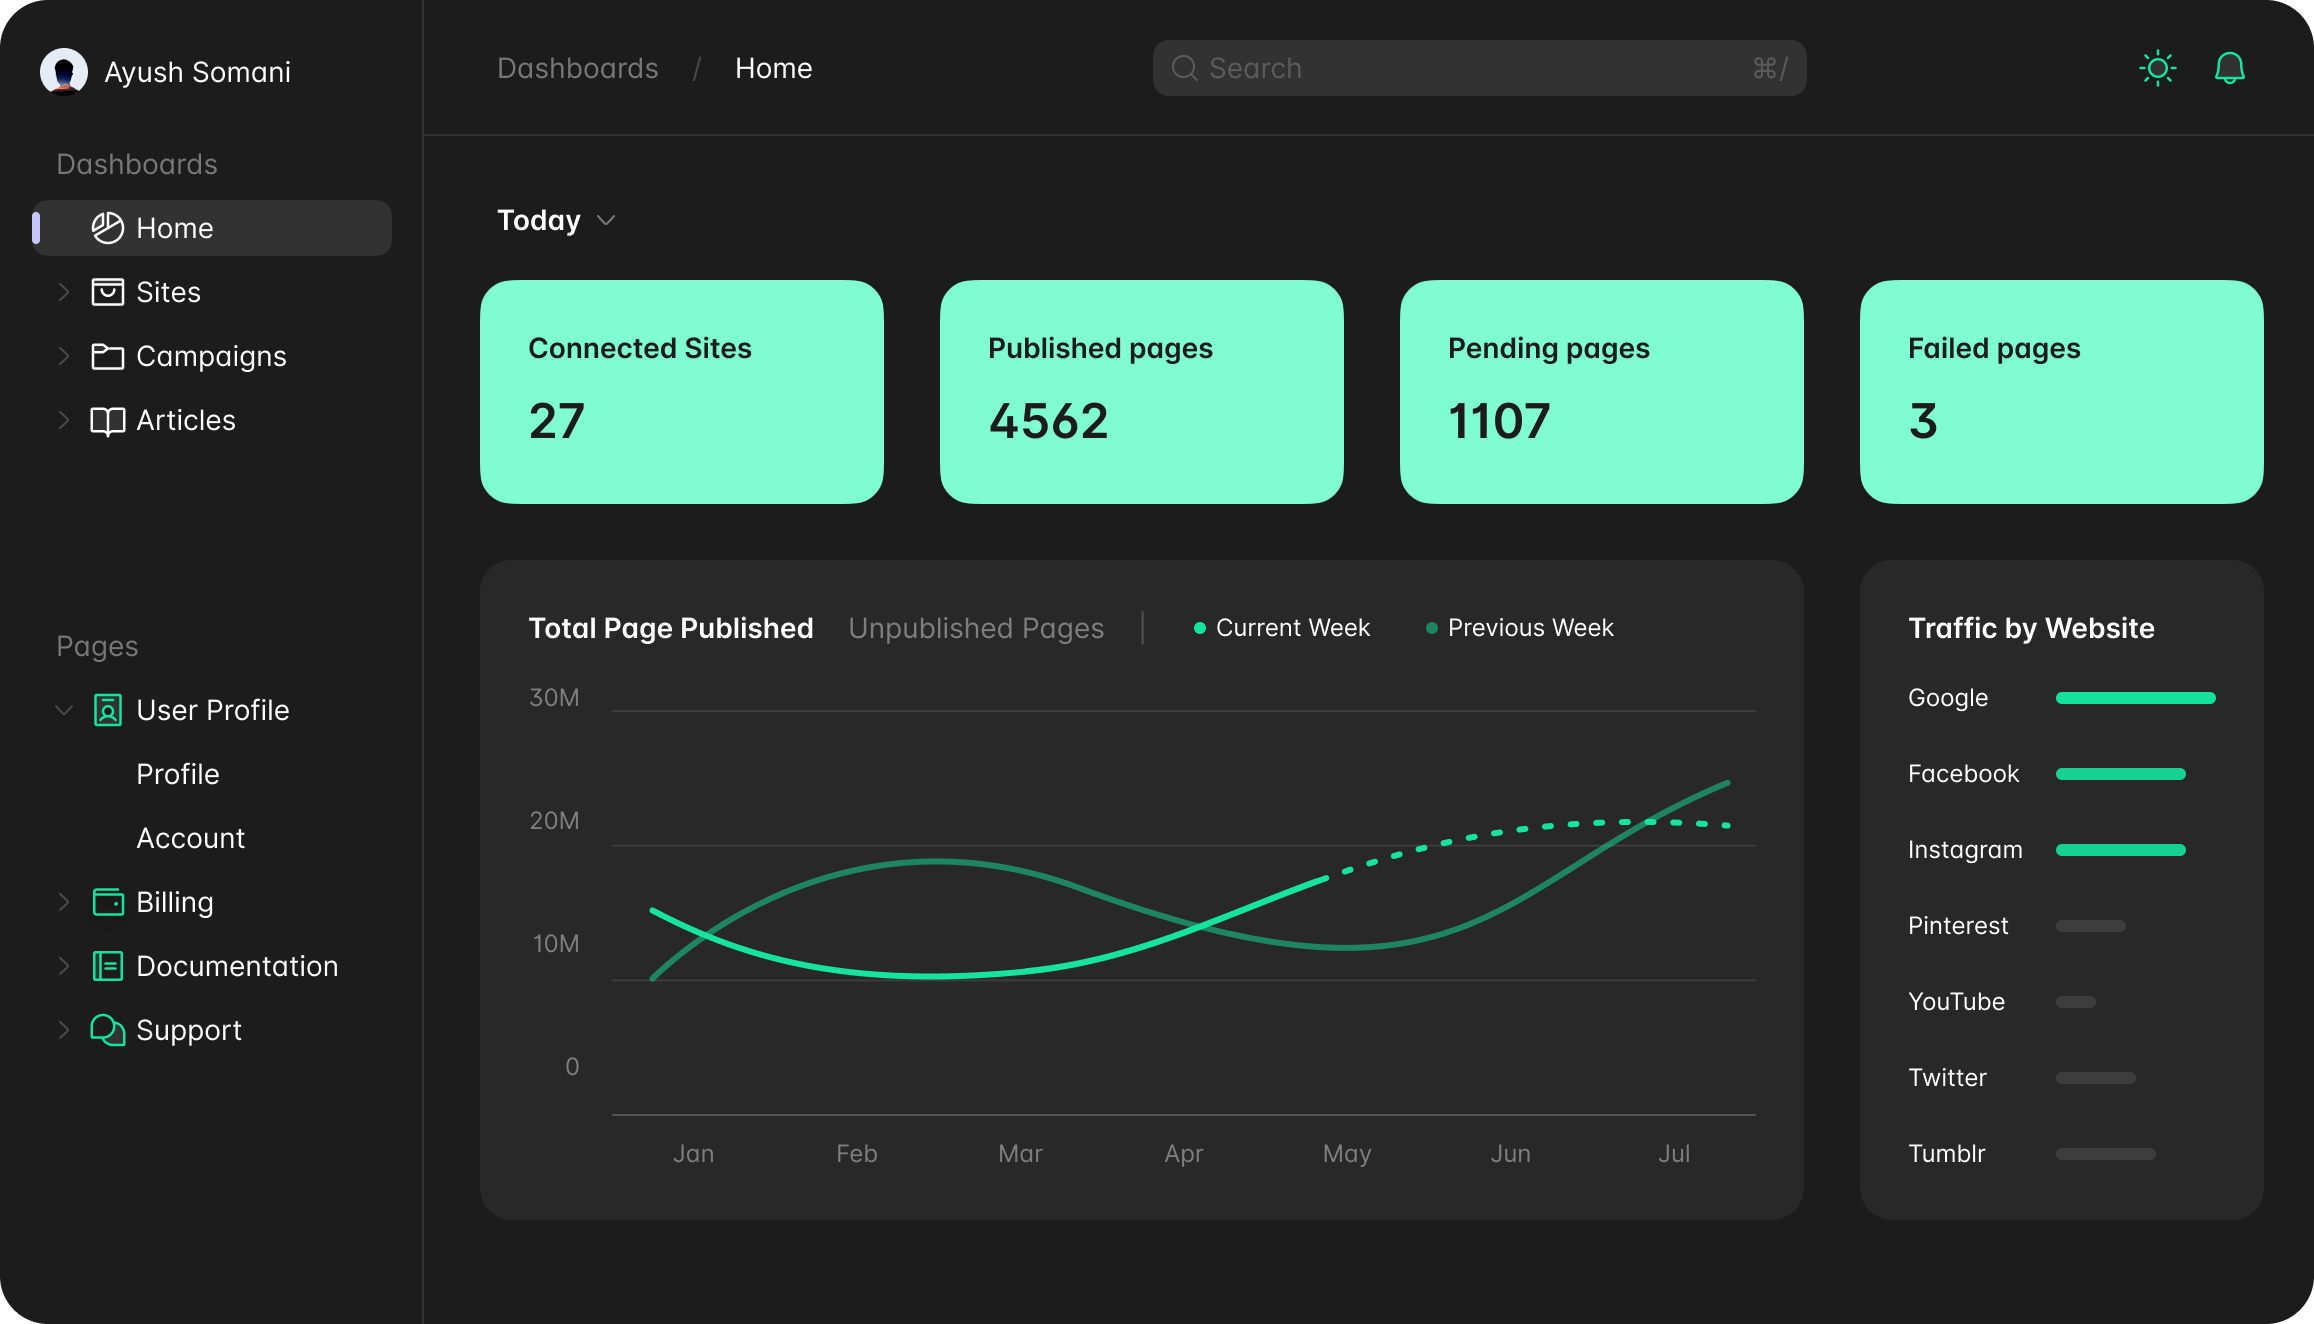2314x1324 pixels.
Task: Switch to the Unpublished Pages tab
Action: pos(976,628)
